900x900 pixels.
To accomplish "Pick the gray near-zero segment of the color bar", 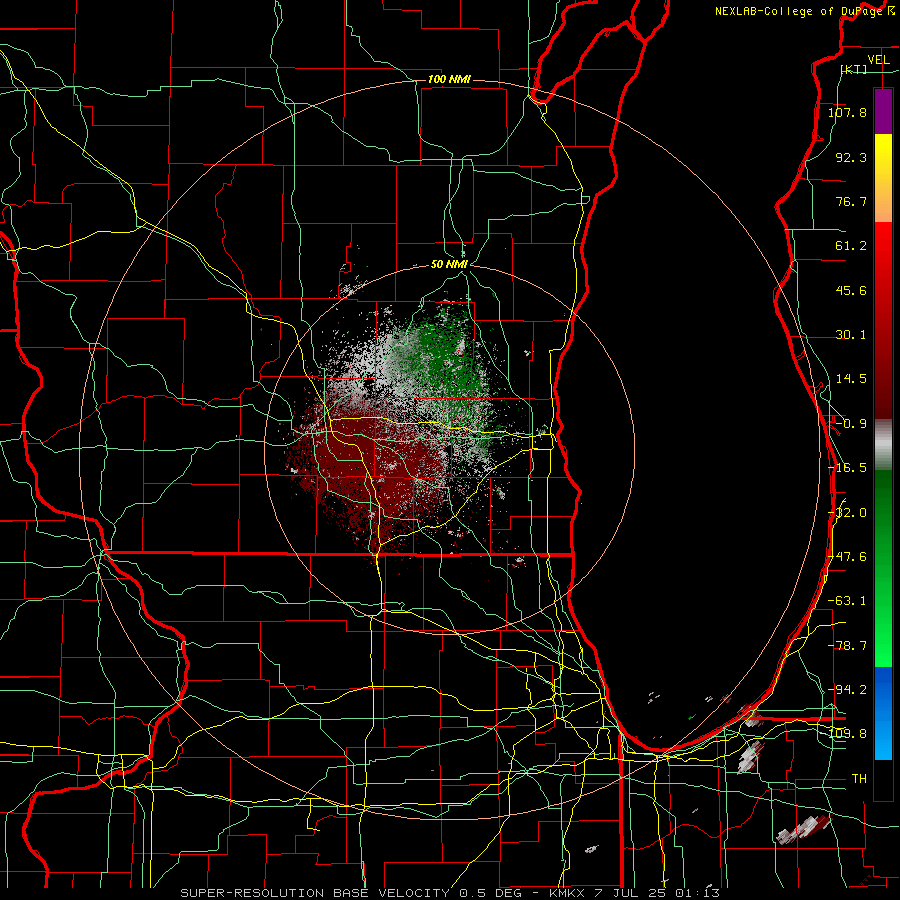I will click(883, 445).
